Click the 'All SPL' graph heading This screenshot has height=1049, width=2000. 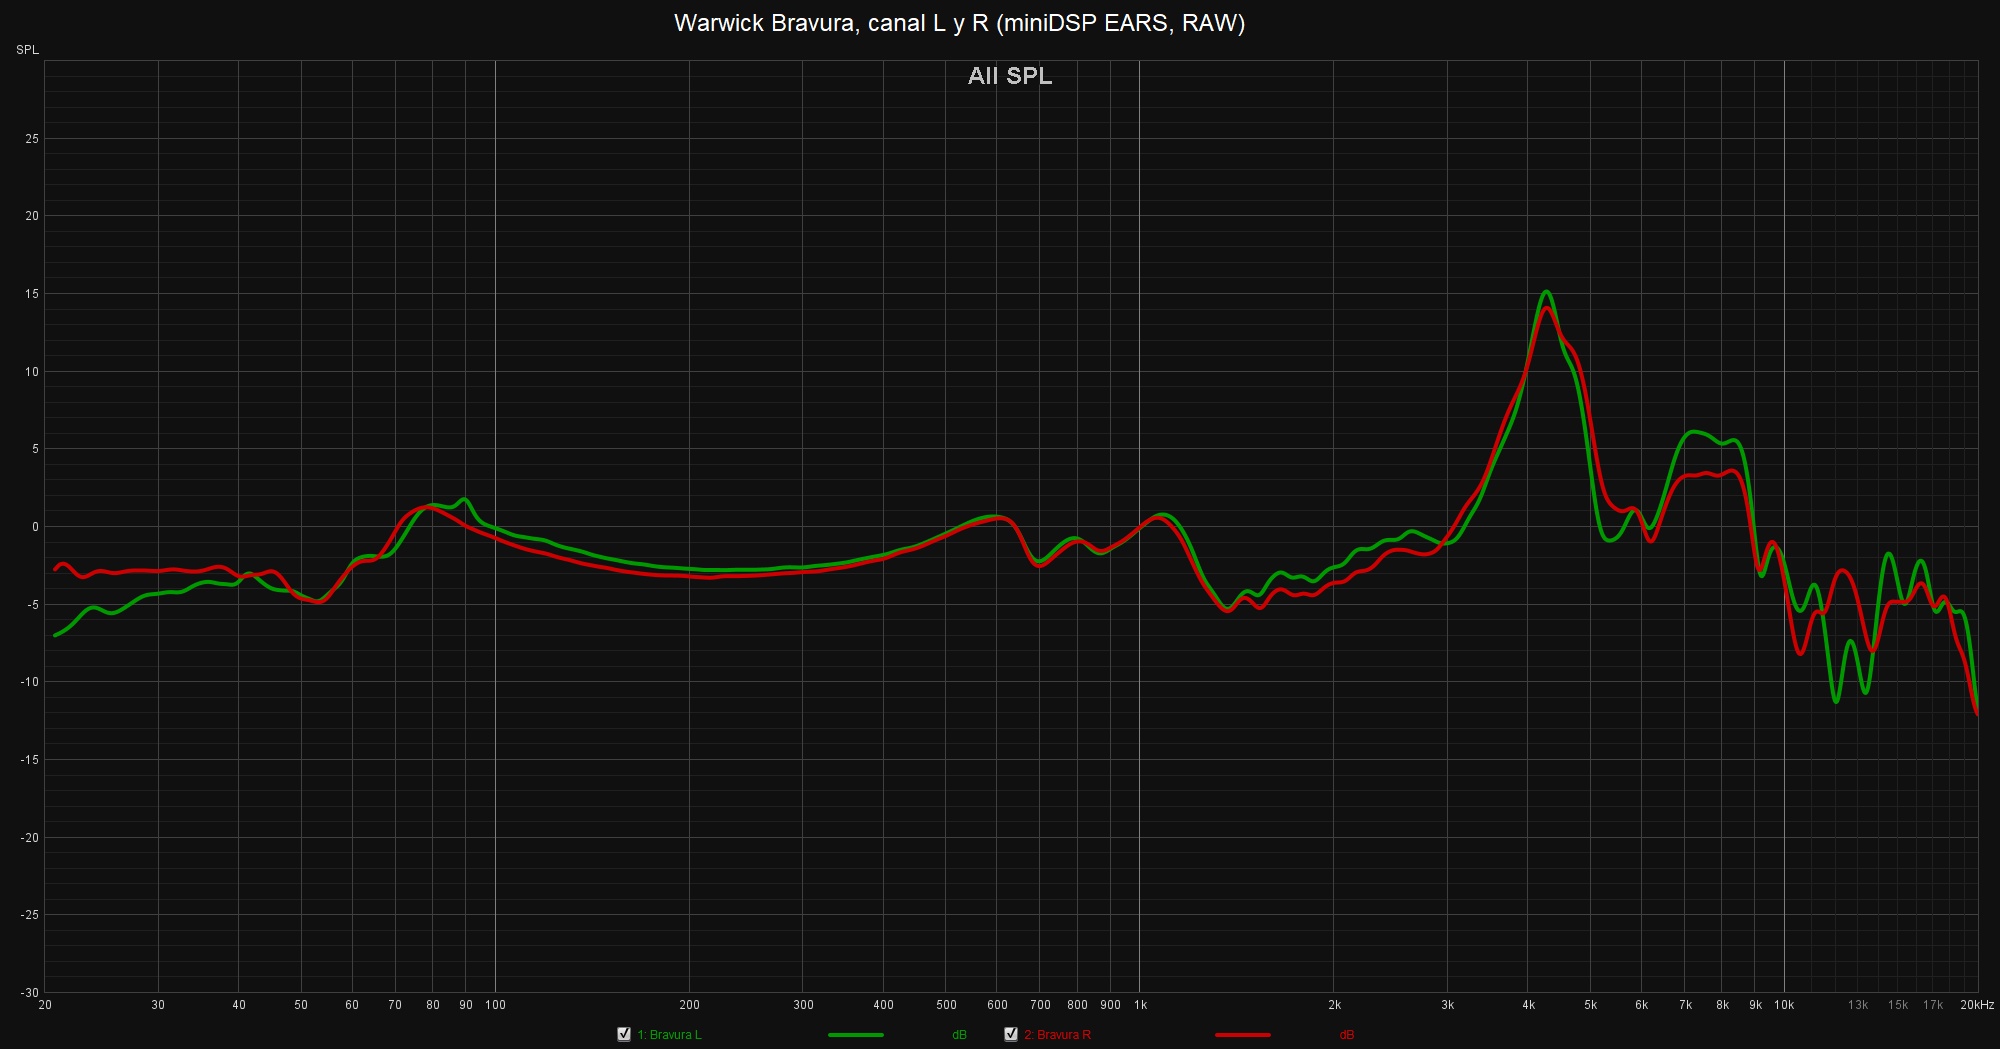(1009, 76)
